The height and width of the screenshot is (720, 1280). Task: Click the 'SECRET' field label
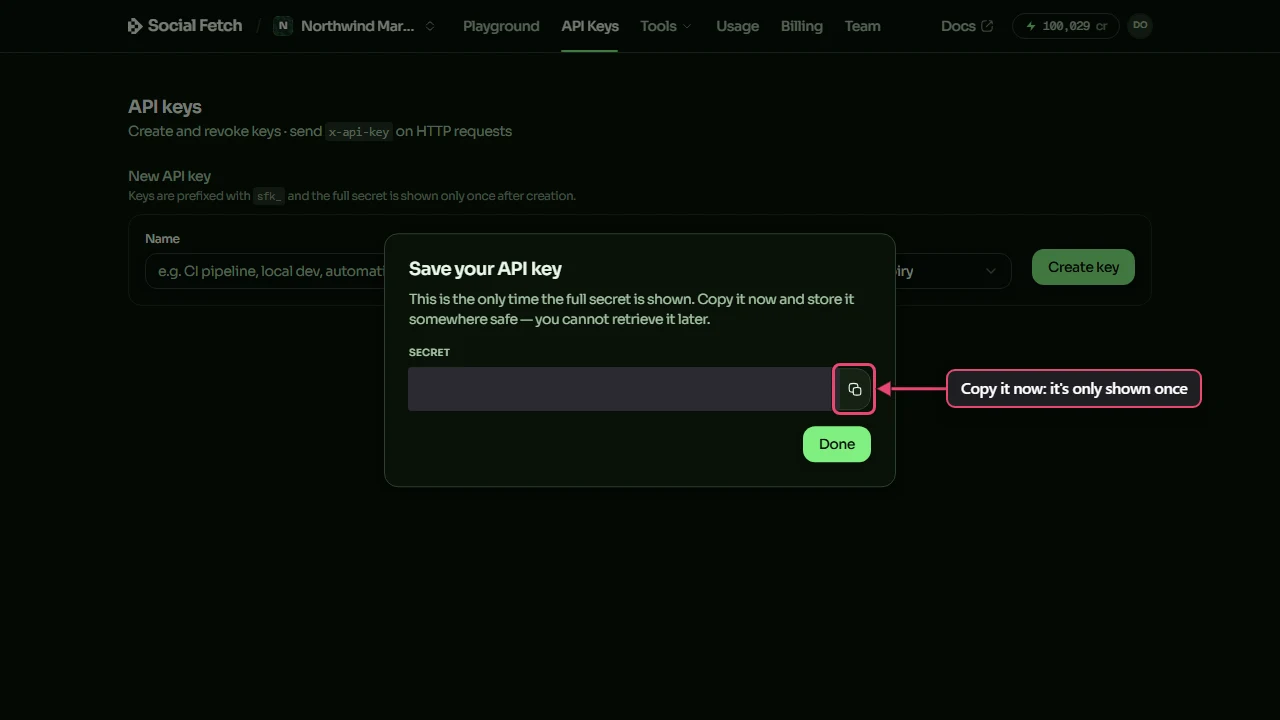click(429, 352)
